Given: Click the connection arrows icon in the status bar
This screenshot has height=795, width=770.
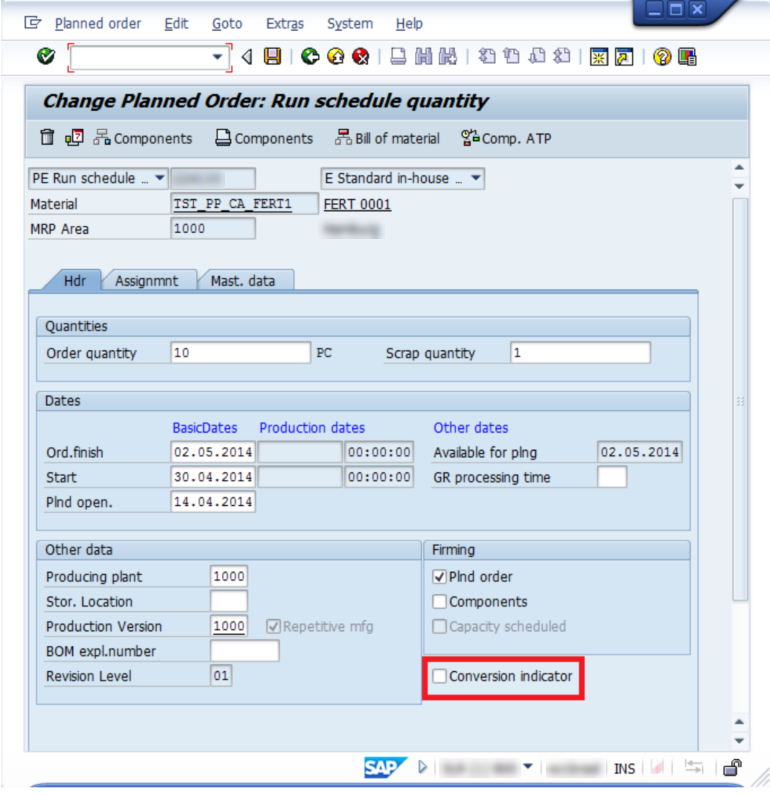Looking at the screenshot, I should coord(693,767).
